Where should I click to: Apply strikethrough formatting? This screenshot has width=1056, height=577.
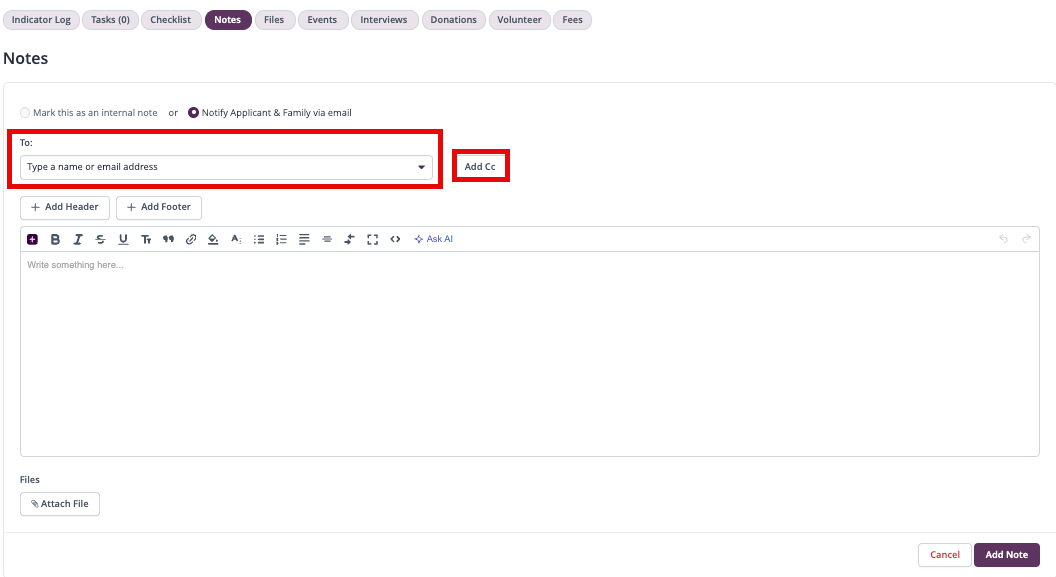click(100, 239)
